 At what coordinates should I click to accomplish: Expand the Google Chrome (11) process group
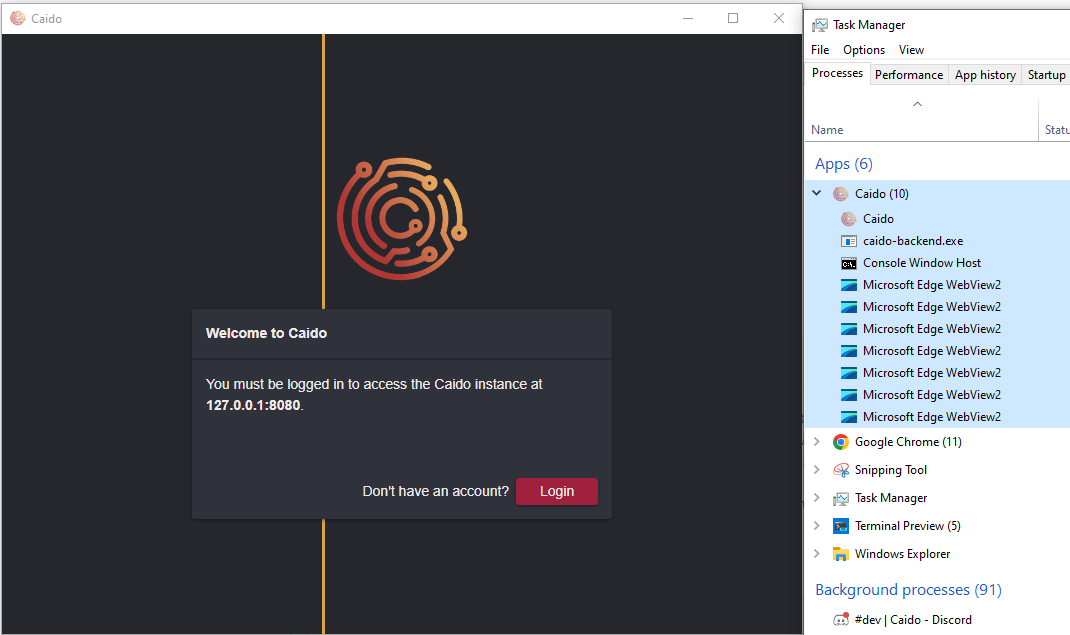coord(816,441)
